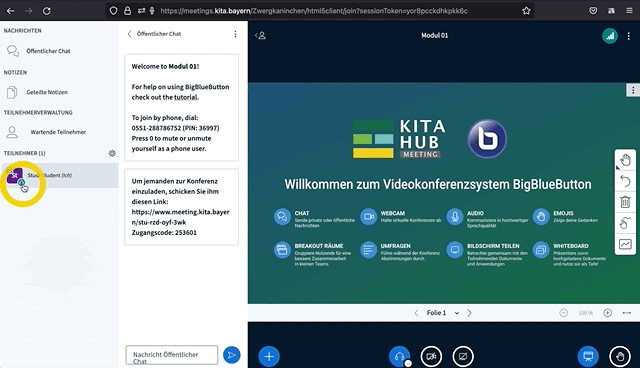Toggle presentation visibility button

click(x=588, y=356)
